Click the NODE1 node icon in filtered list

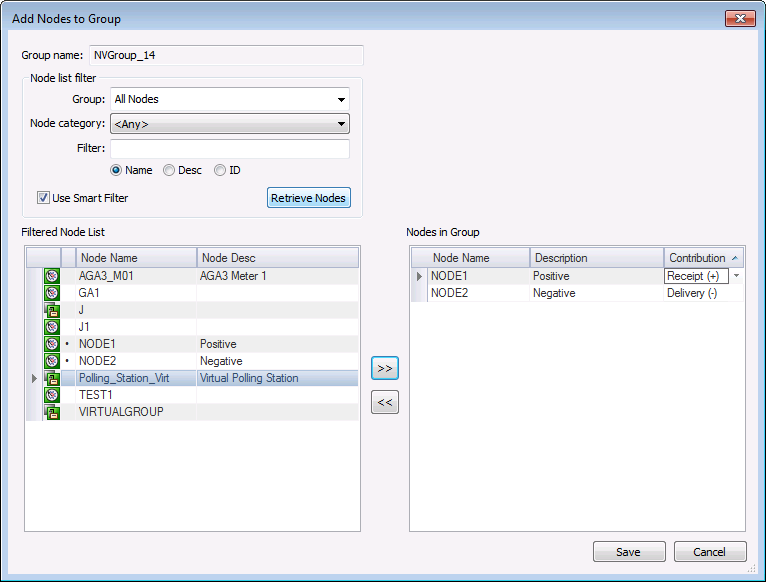click(x=52, y=344)
